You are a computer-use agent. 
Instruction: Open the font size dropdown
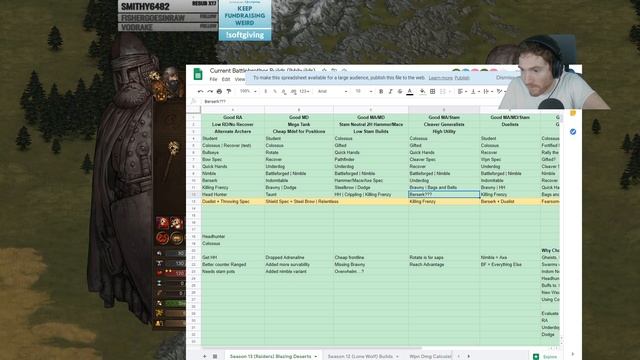363,91
